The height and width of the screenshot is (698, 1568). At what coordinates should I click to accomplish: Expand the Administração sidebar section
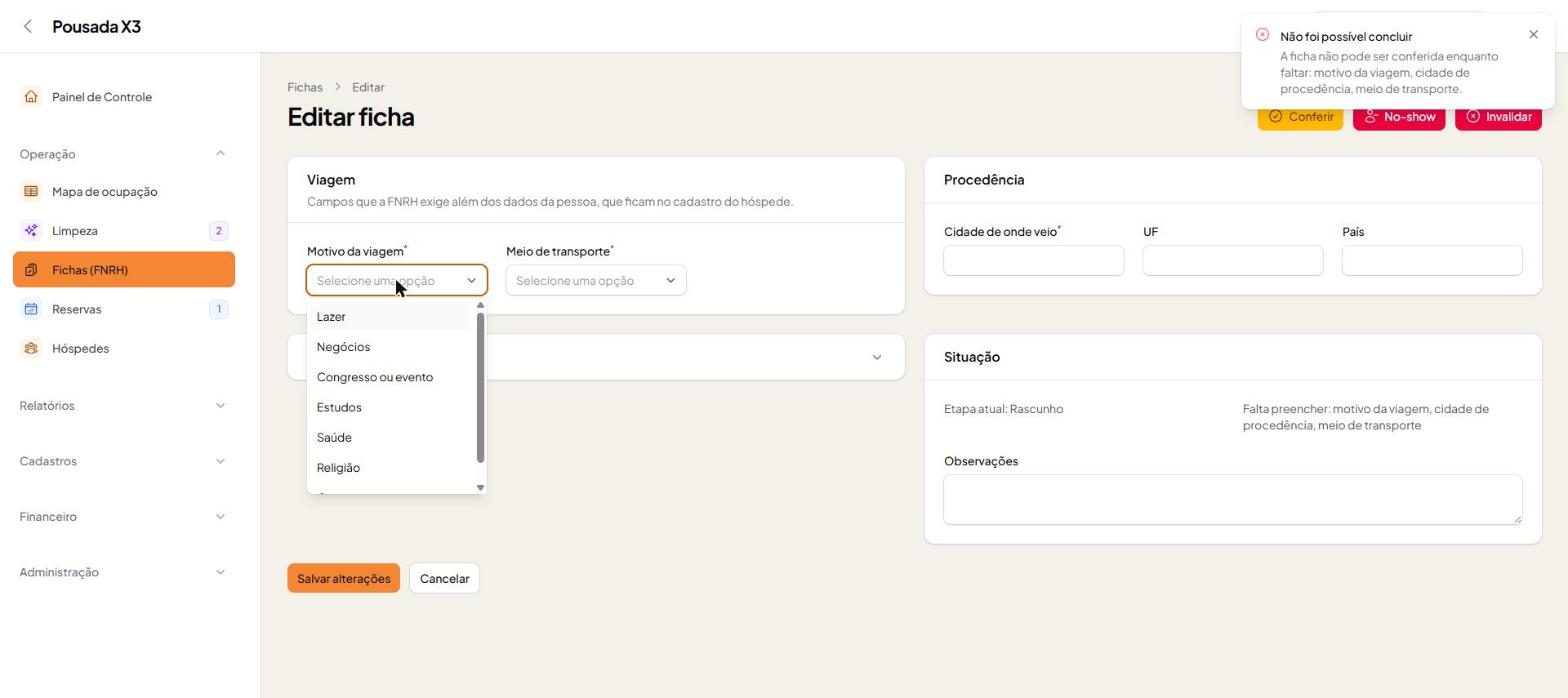(220, 573)
